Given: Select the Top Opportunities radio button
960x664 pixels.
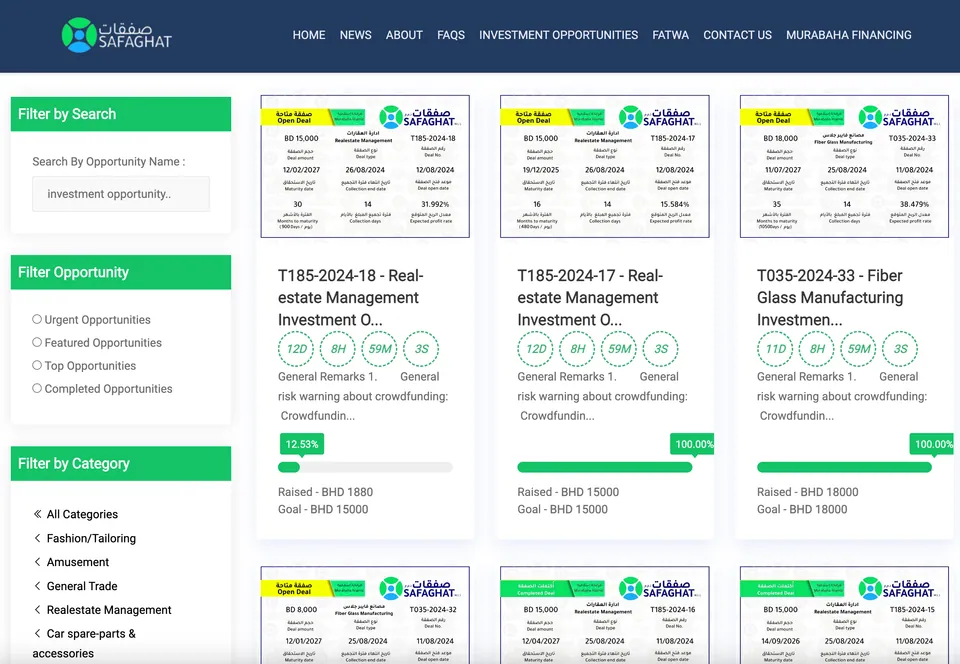Looking at the screenshot, I should pos(37,365).
